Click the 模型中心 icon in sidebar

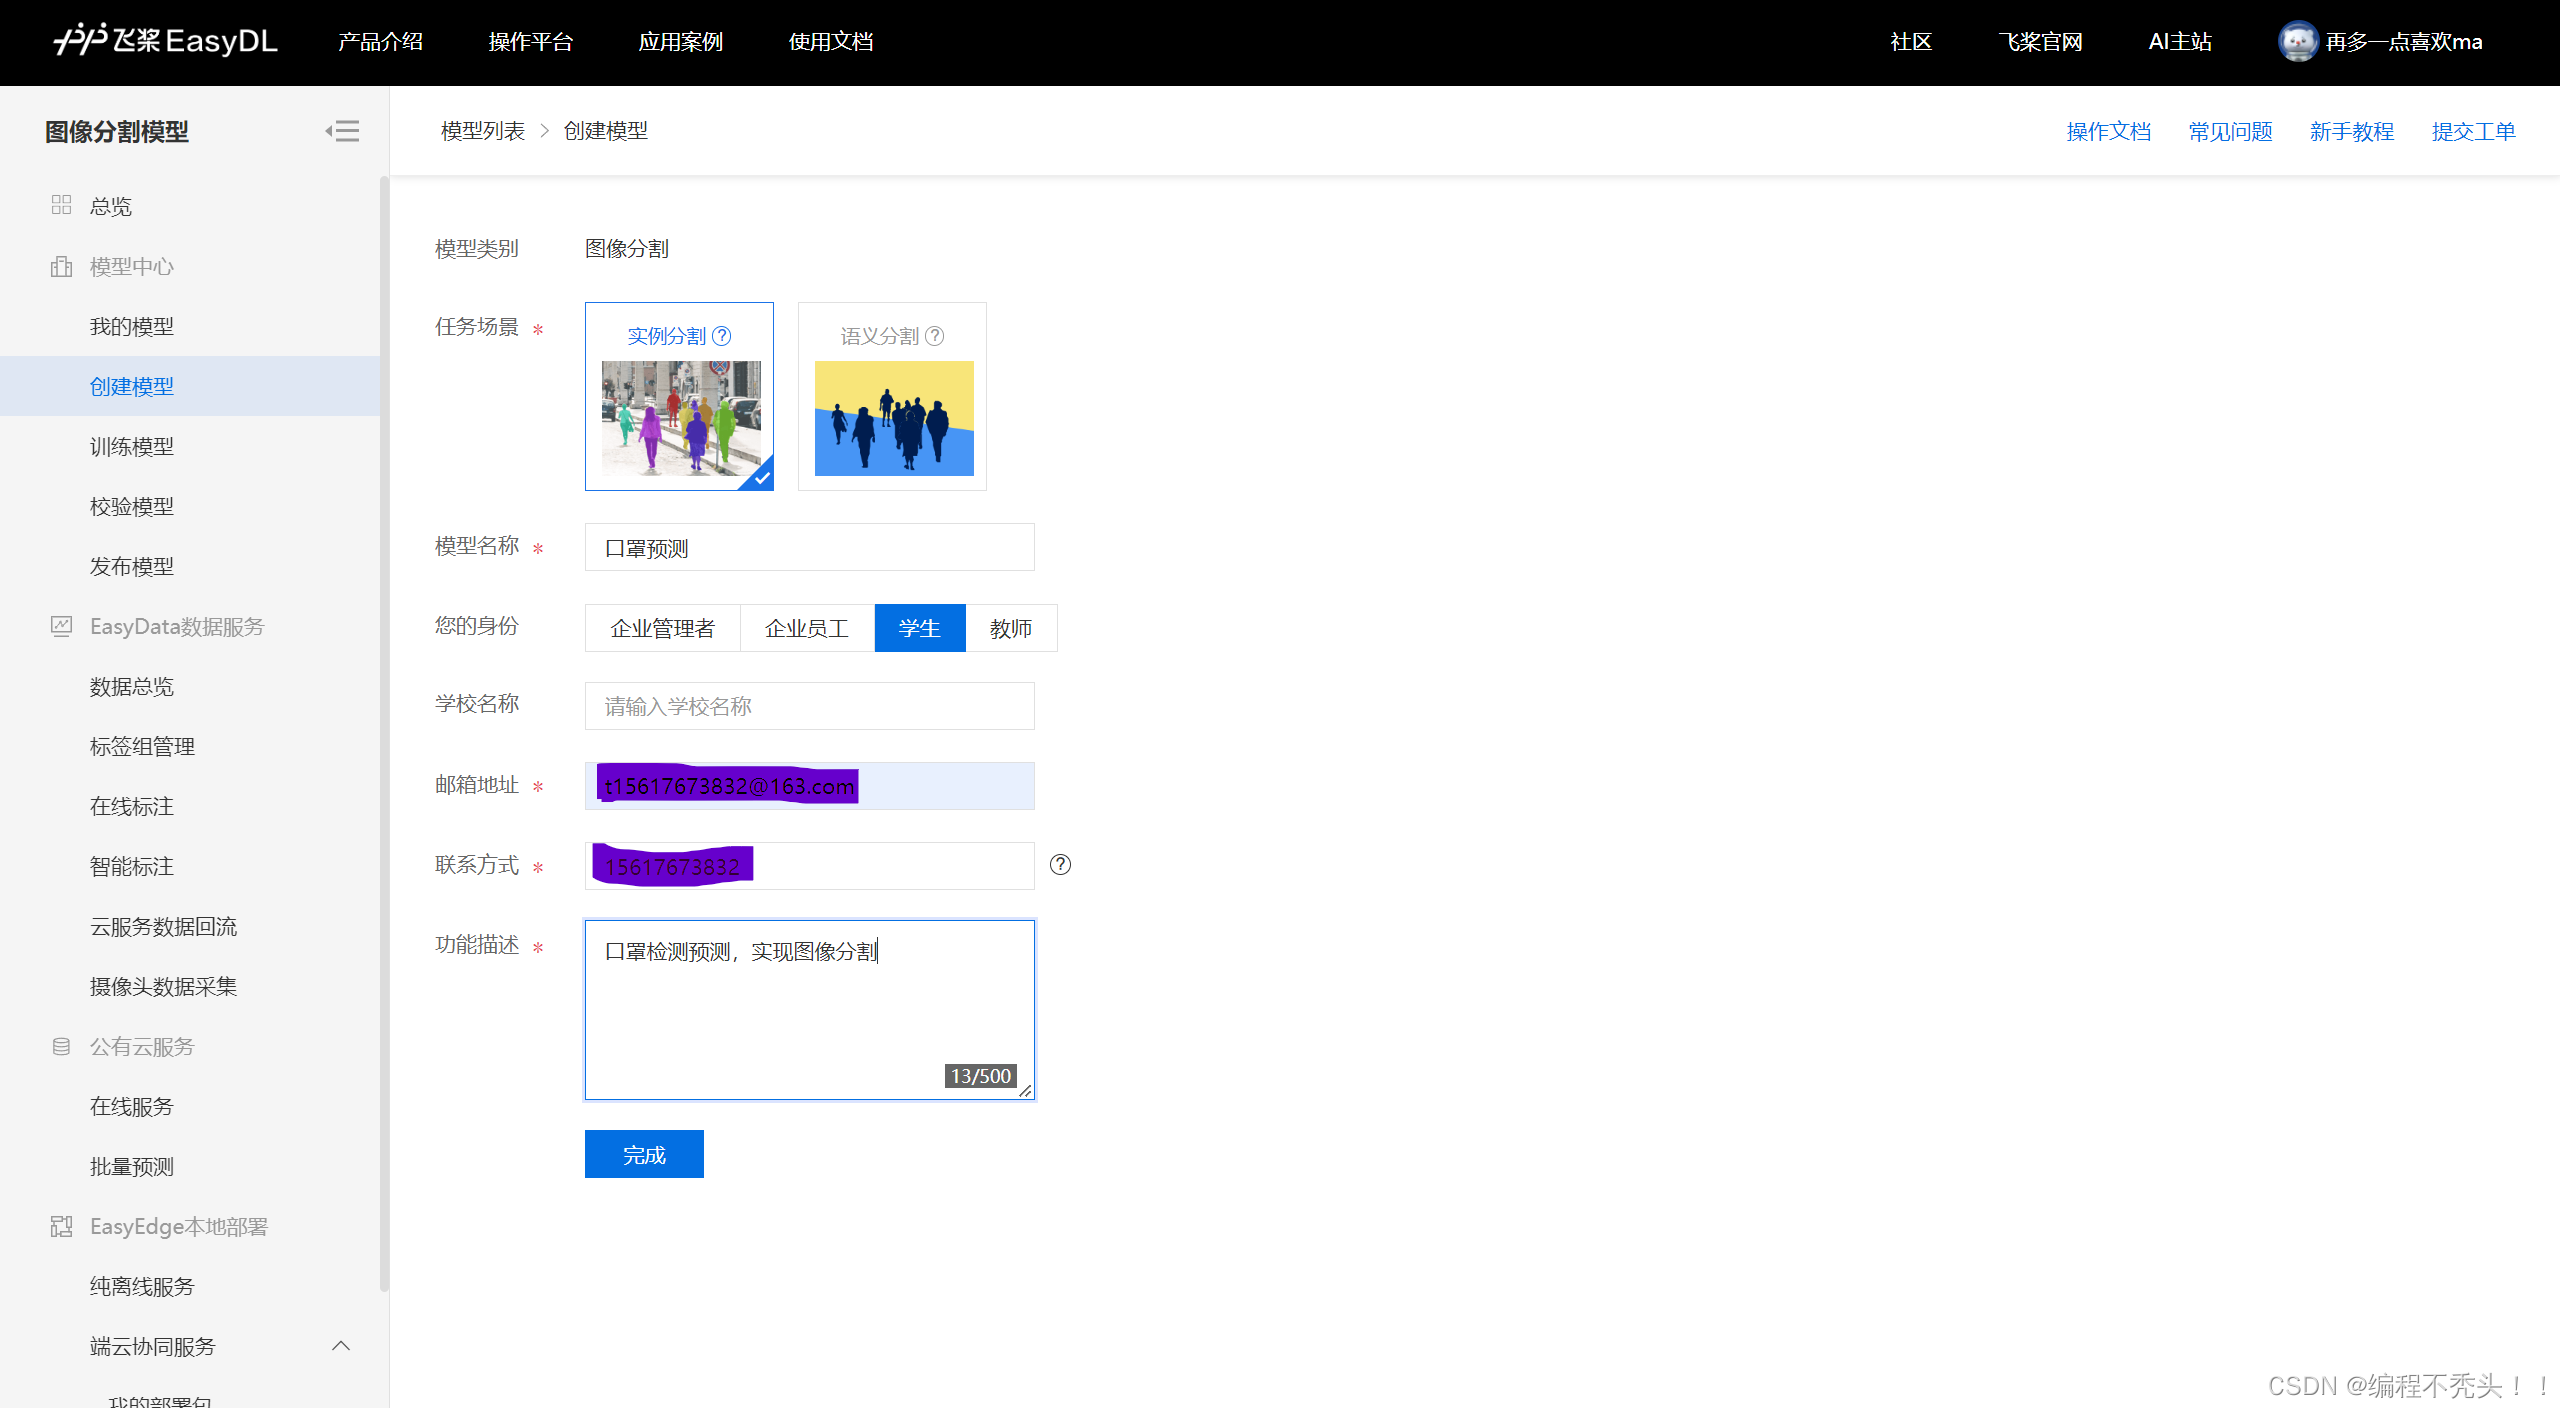point(61,266)
